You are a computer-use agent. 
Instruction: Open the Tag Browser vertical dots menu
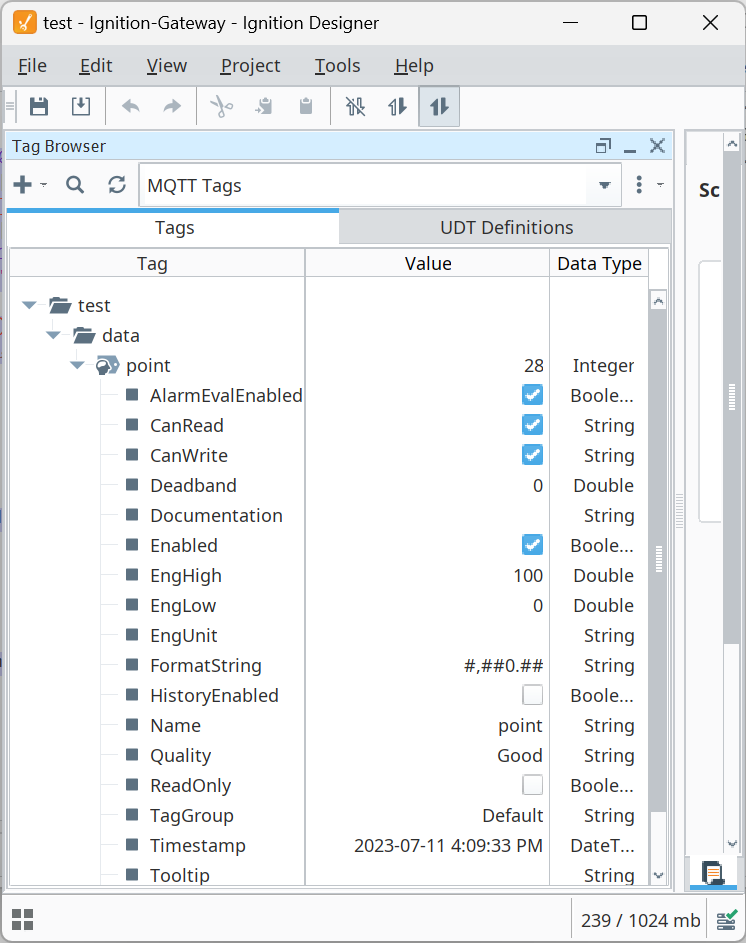tap(639, 185)
